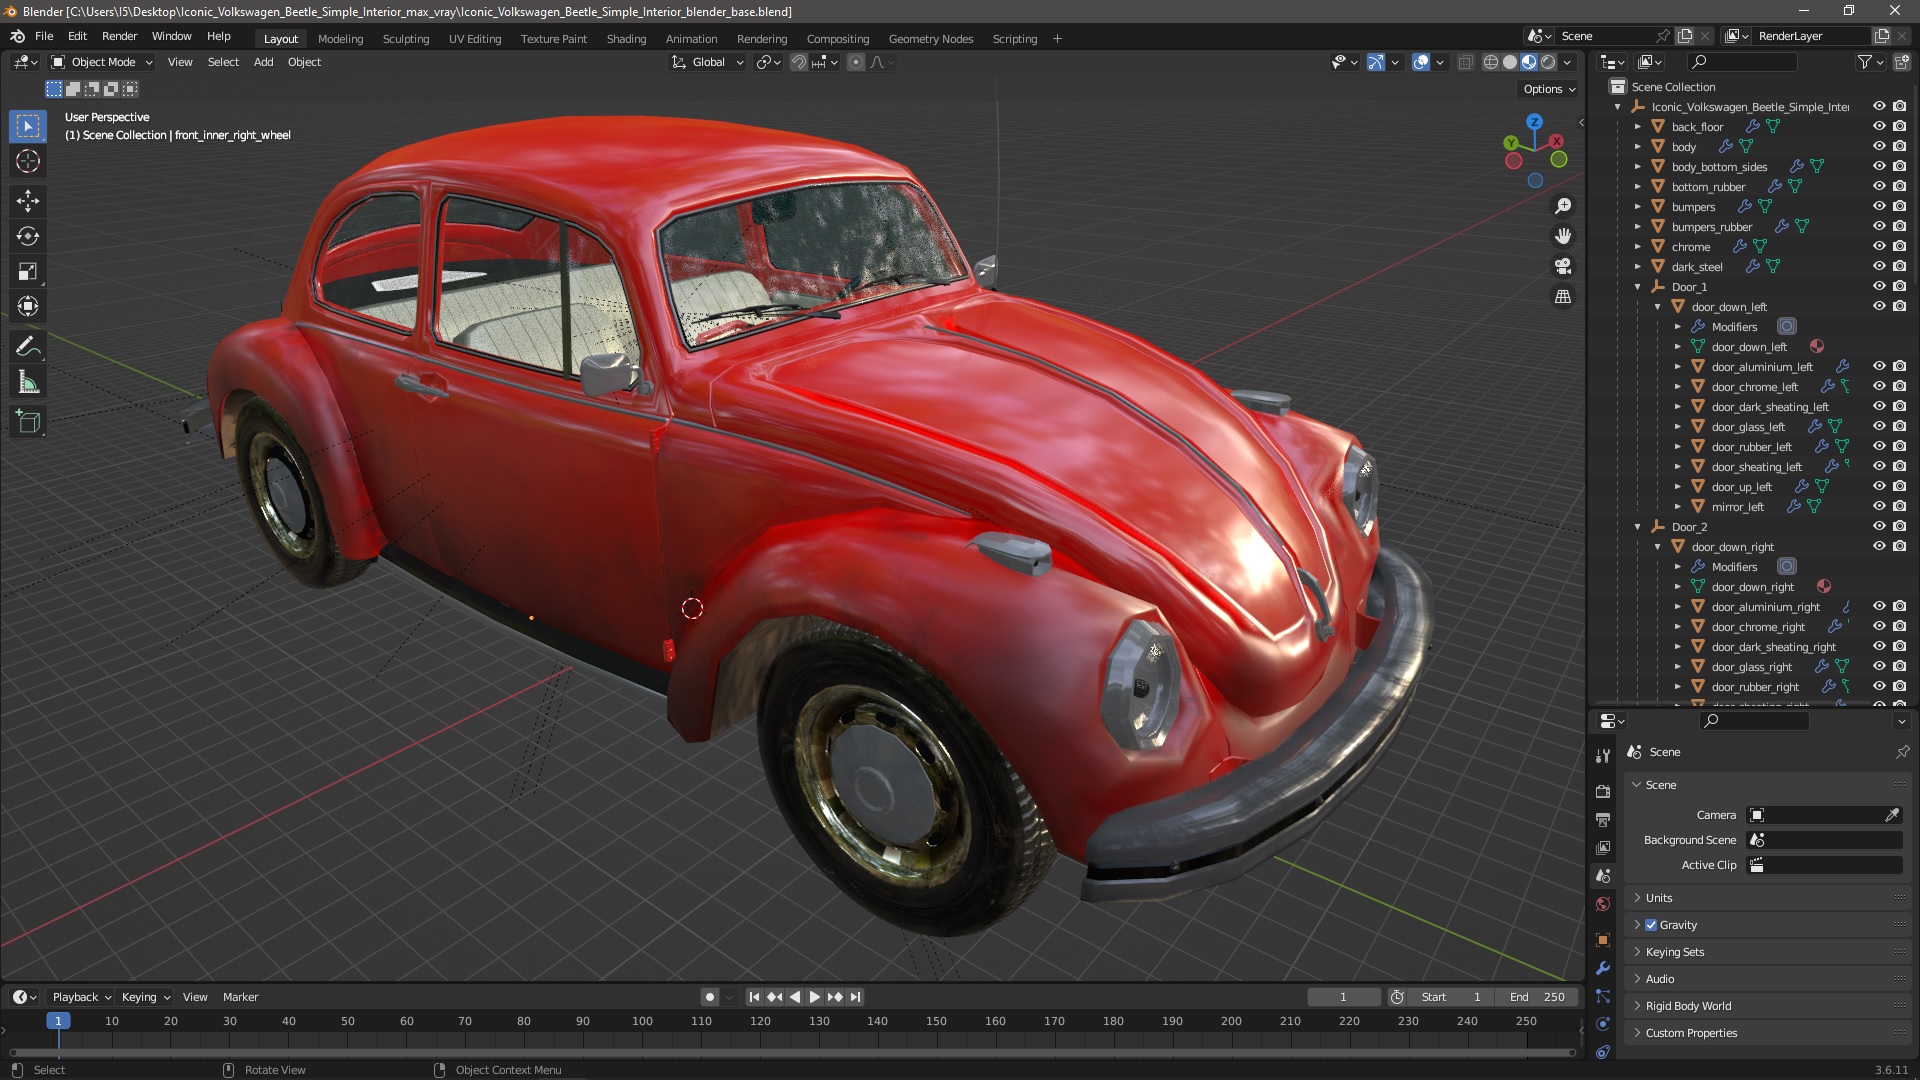The width and height of the screenshot is (1920, 1080).
Task: Hide the bumpers object in viewport
Action: pyautogui.click(x=1879, y=206)
